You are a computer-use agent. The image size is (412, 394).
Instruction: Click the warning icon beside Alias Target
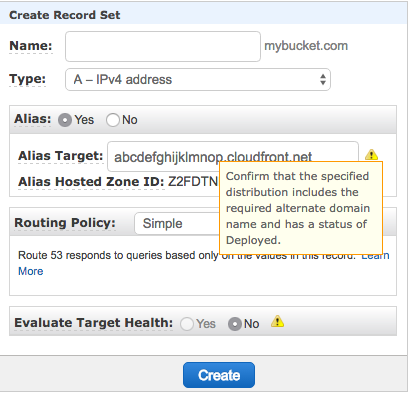[x=371, y=155]
